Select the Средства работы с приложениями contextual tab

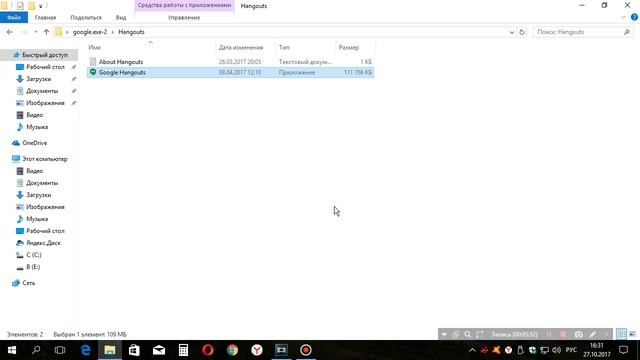[x=184, y=5]
